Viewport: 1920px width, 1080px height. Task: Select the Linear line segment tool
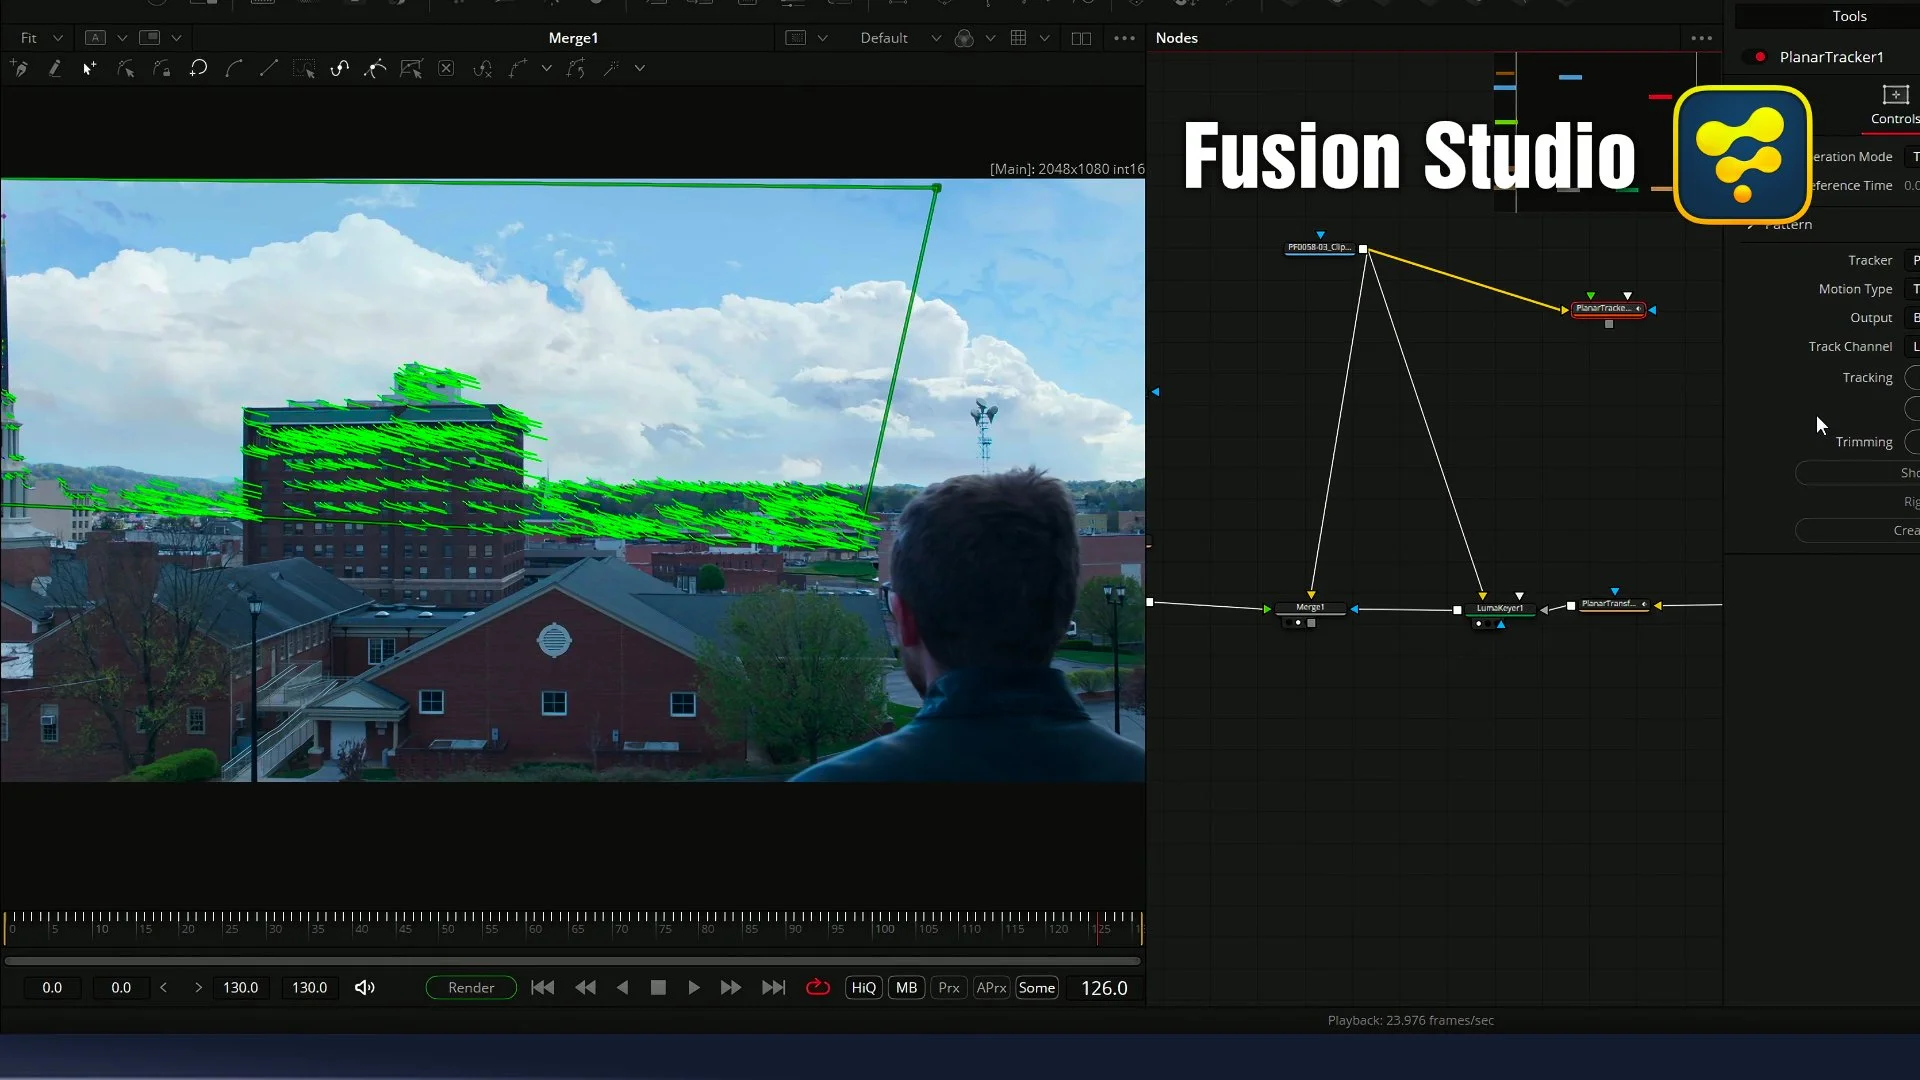pyautogui.click(x=268, y=68)
